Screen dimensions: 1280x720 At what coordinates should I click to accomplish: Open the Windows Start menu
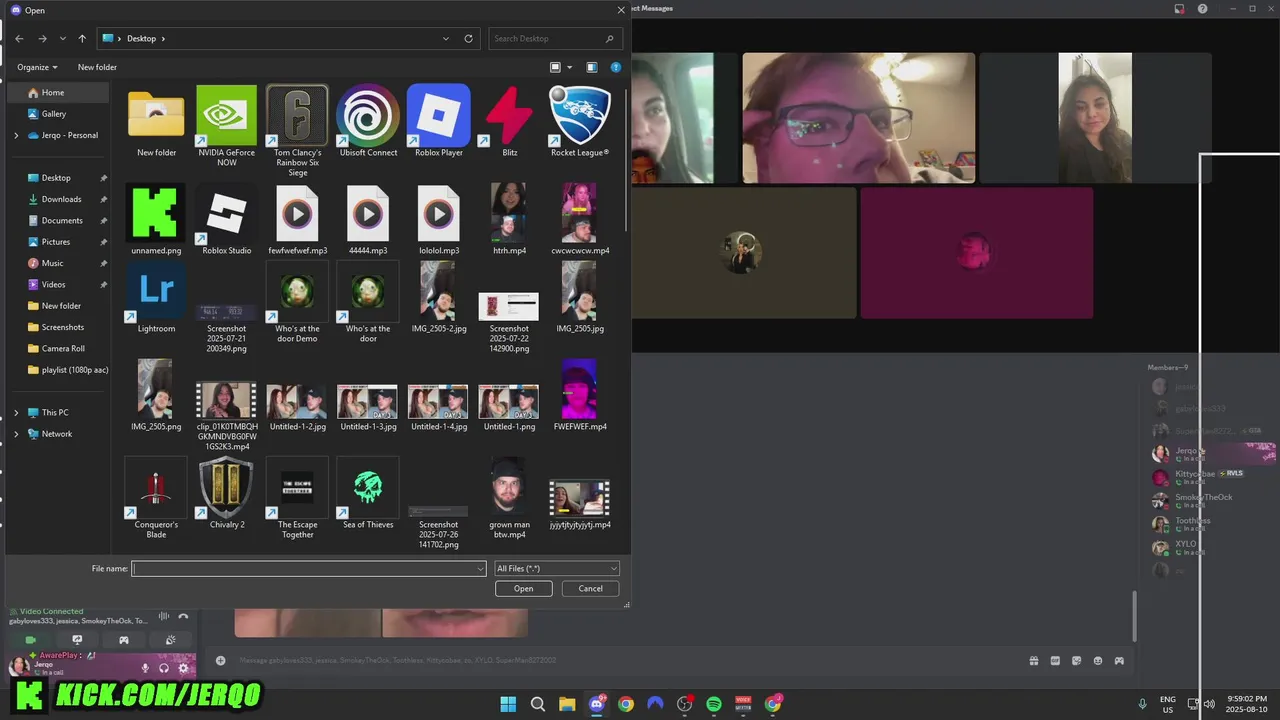pyautogui.click(x=508, y=704)
